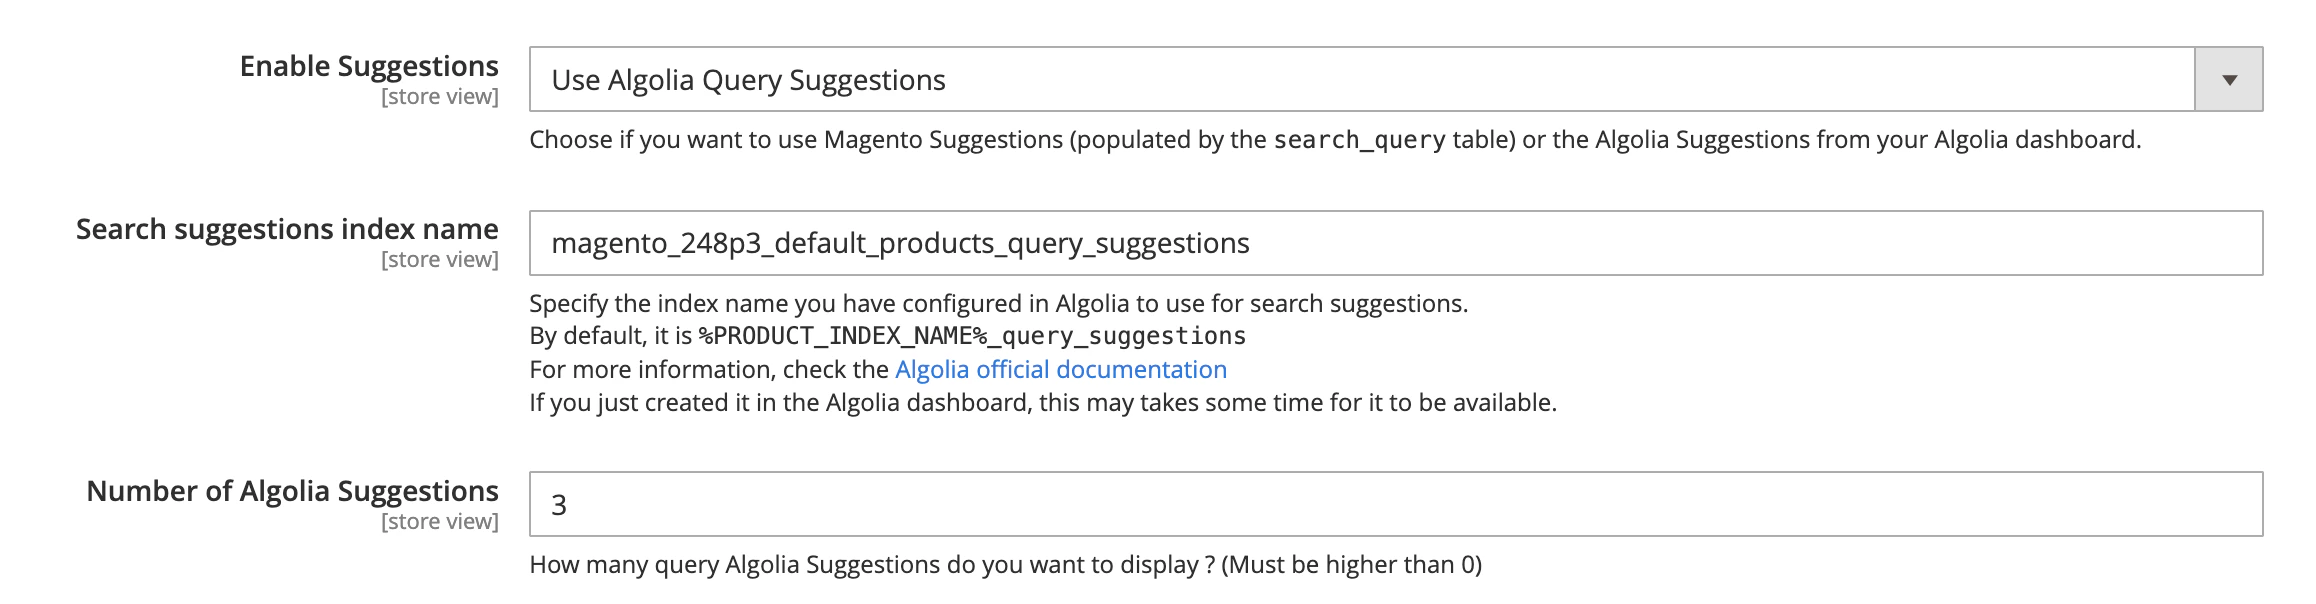Click the dropdown arrow beside Use Algolia Query Suggestions
The height and width of the screenshot is (604, 2316).
point(2231,77)
